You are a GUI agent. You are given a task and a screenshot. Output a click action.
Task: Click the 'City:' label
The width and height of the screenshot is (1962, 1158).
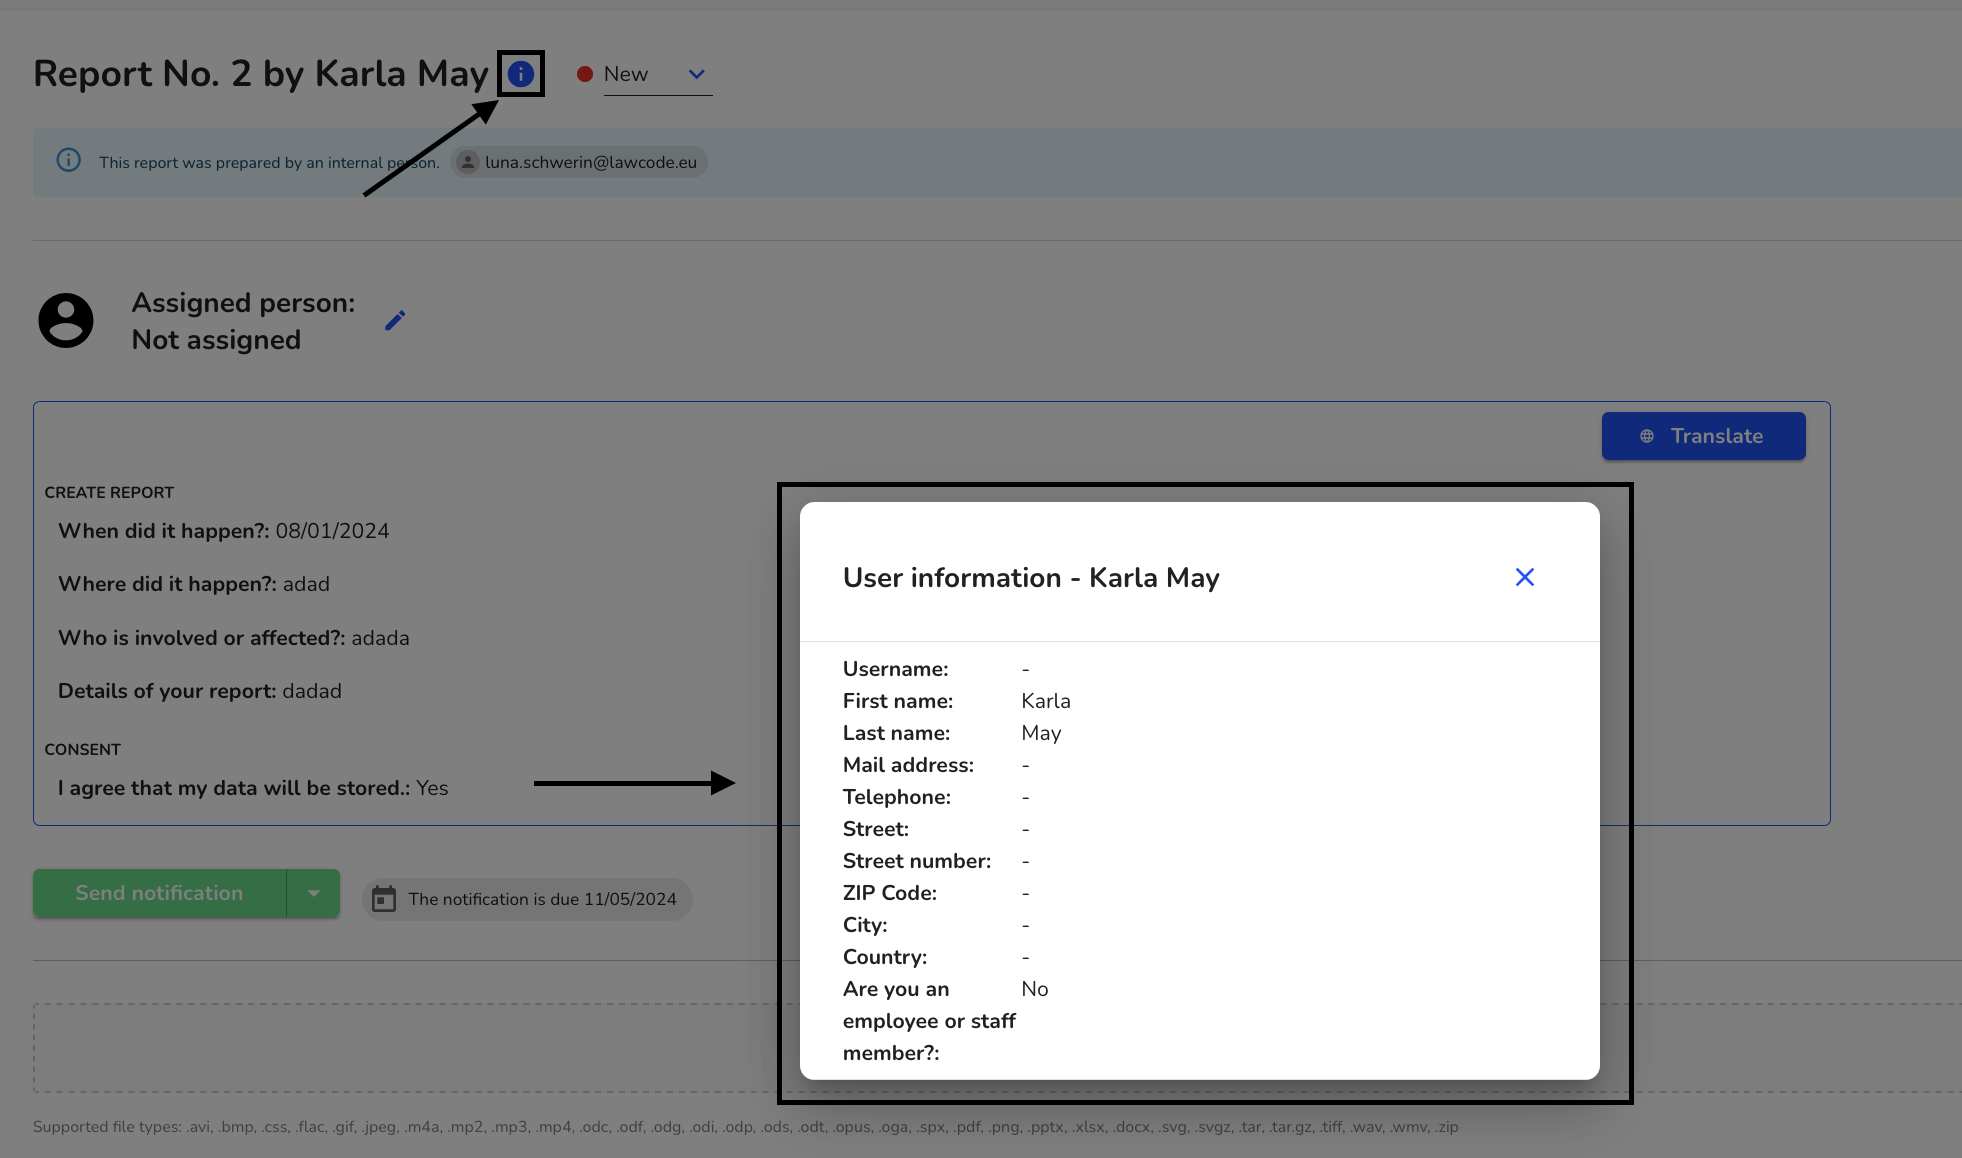[x=865, y=925]
